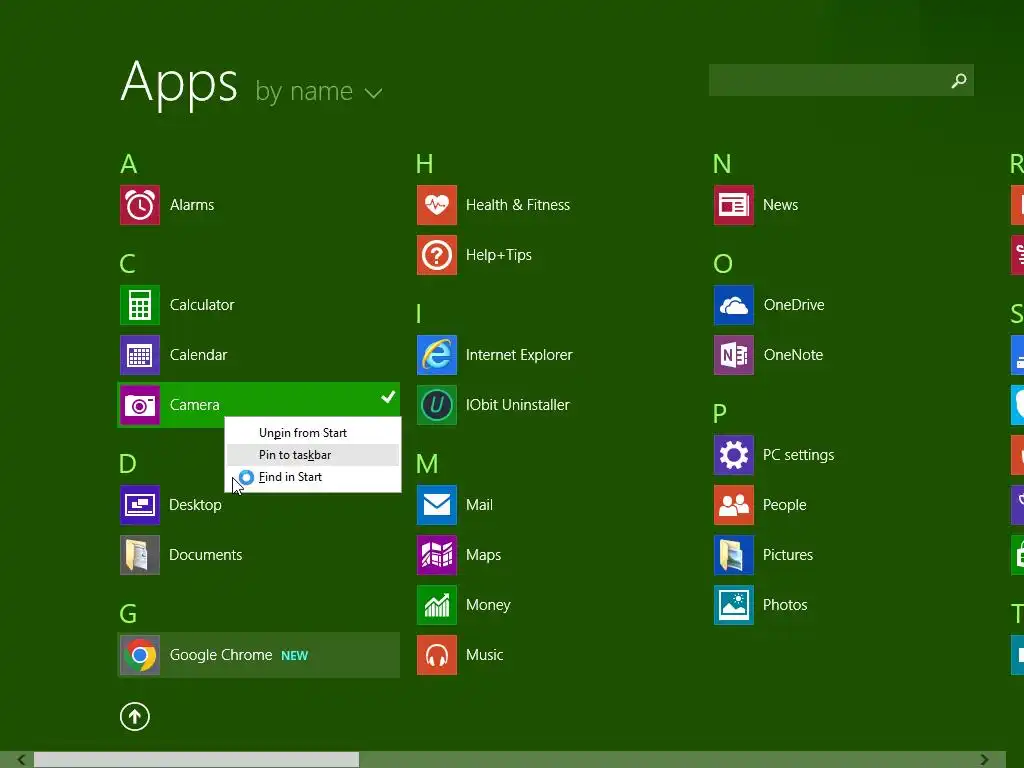Click the 'Apps' heading text

(179, 84)
